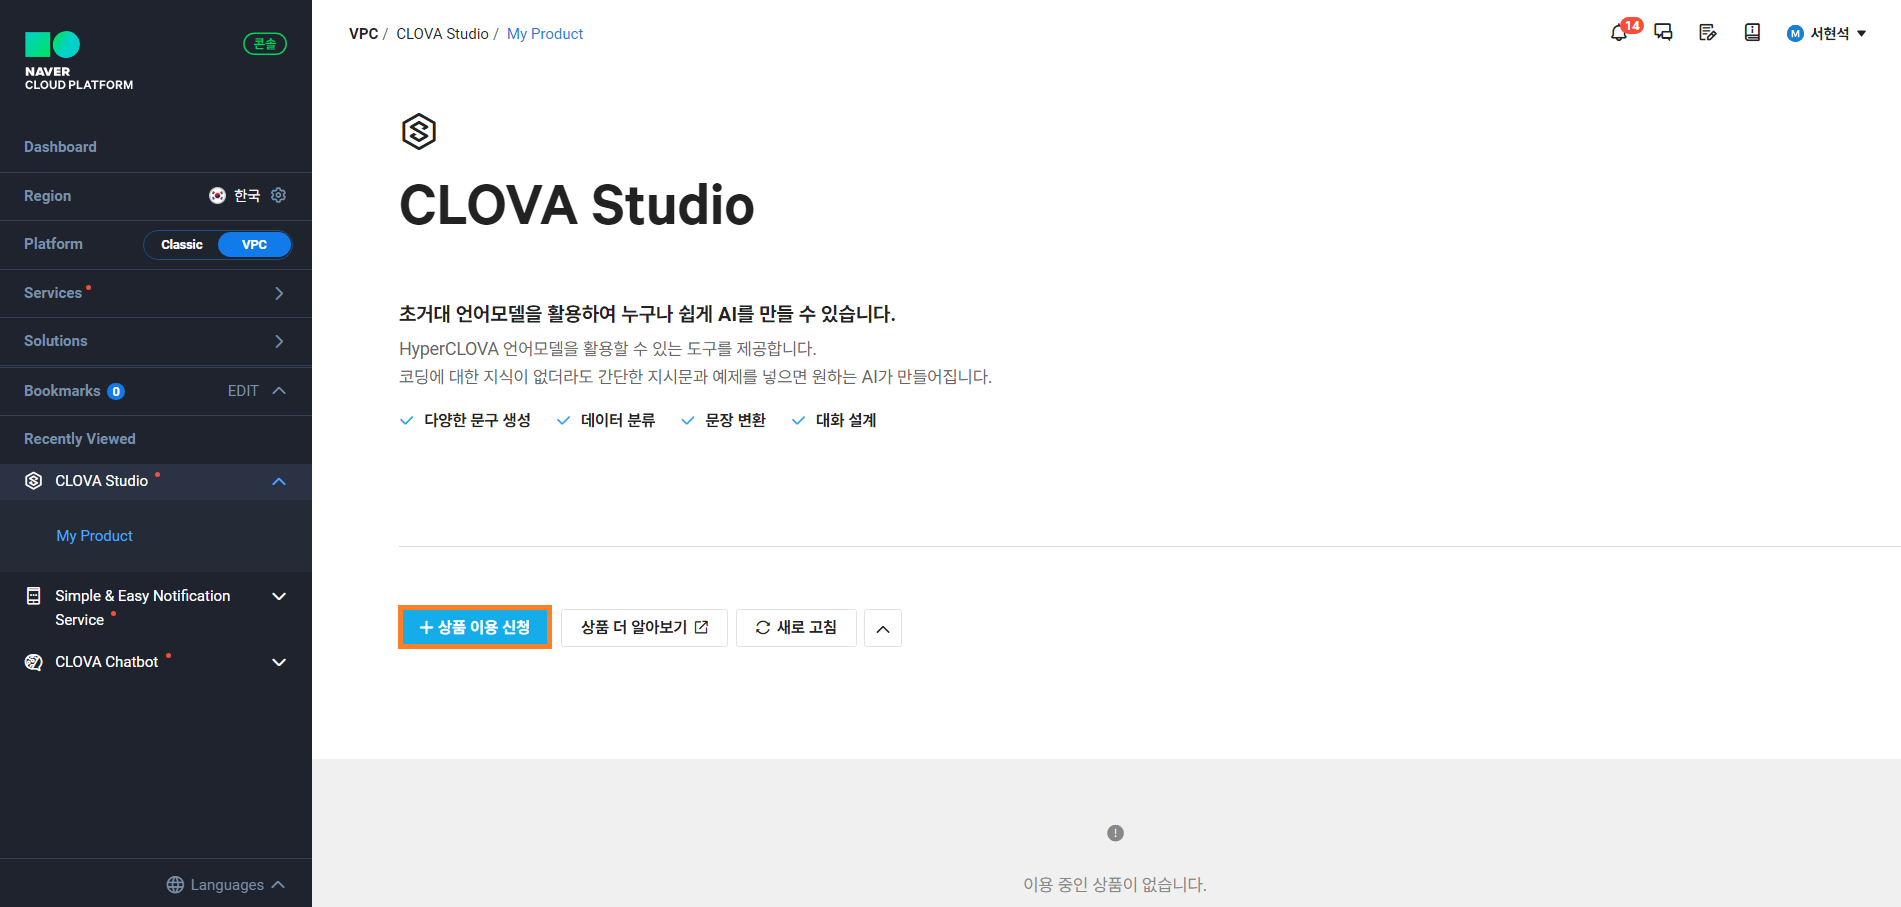Click the refresh arrows icon
Viewport: 1901px width, 907px height.
763,627
